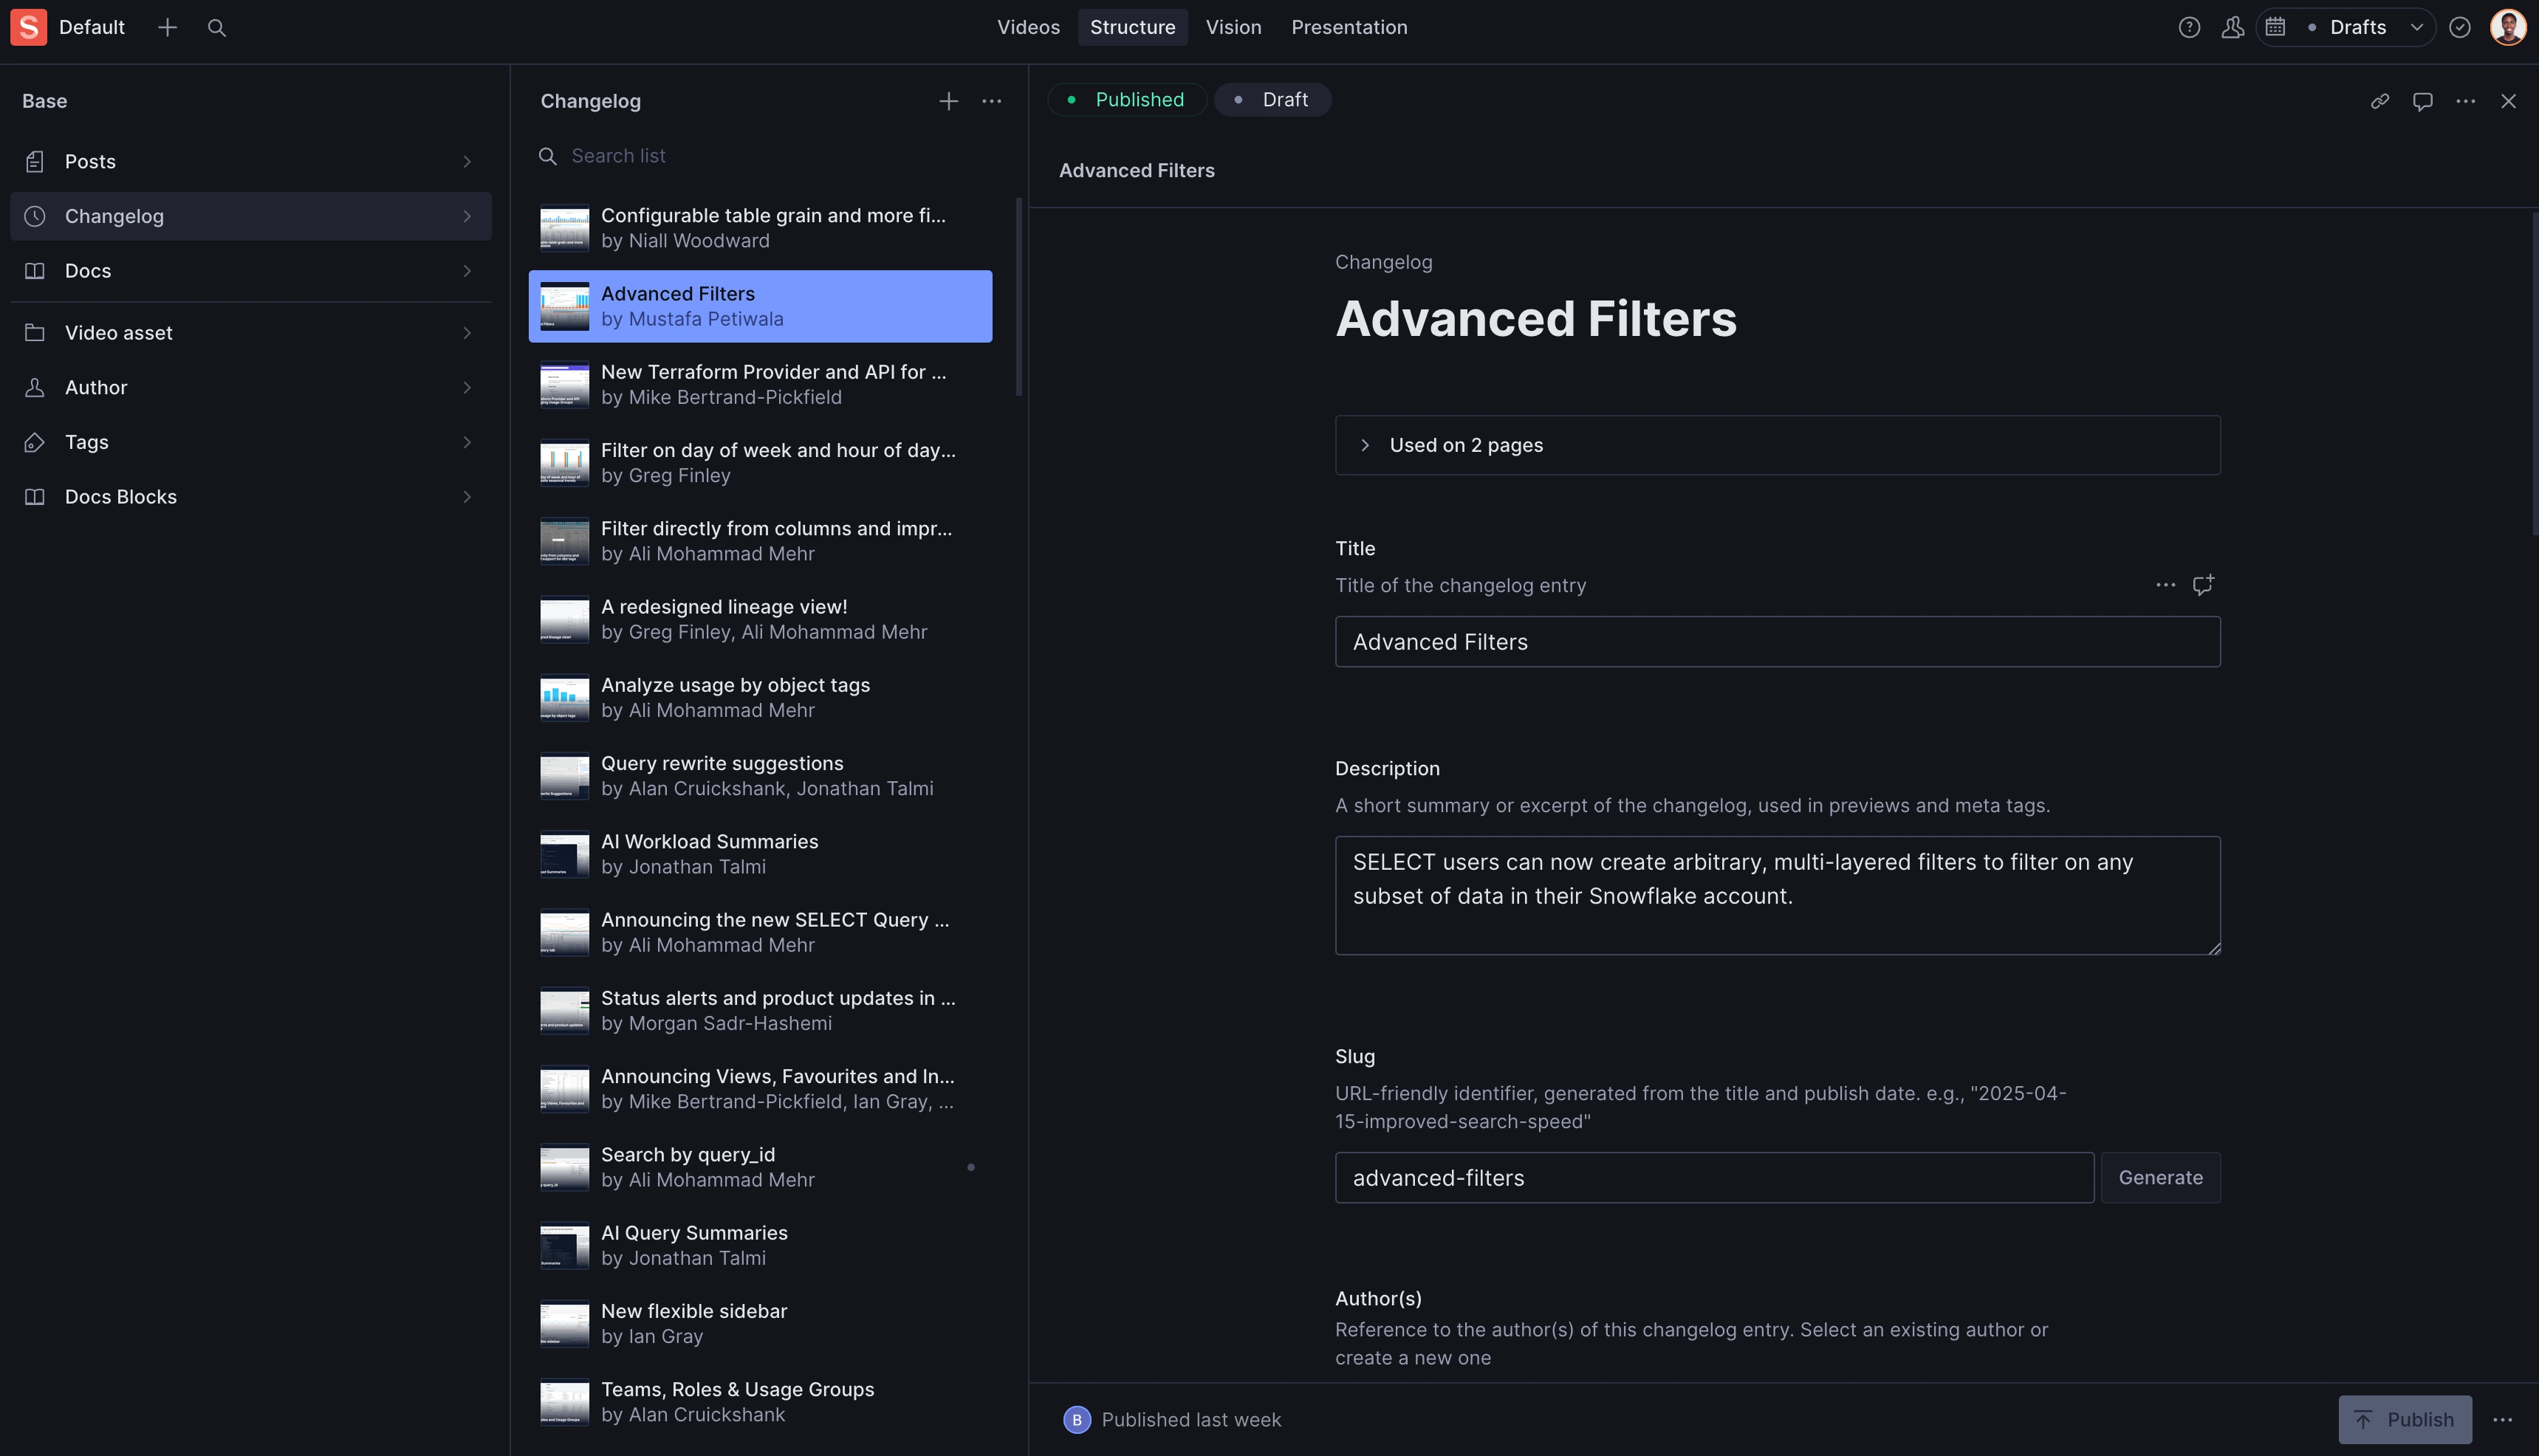Click the collaborators/people icon near Drafts
2539x1456 pixels.
(2233, 27)
